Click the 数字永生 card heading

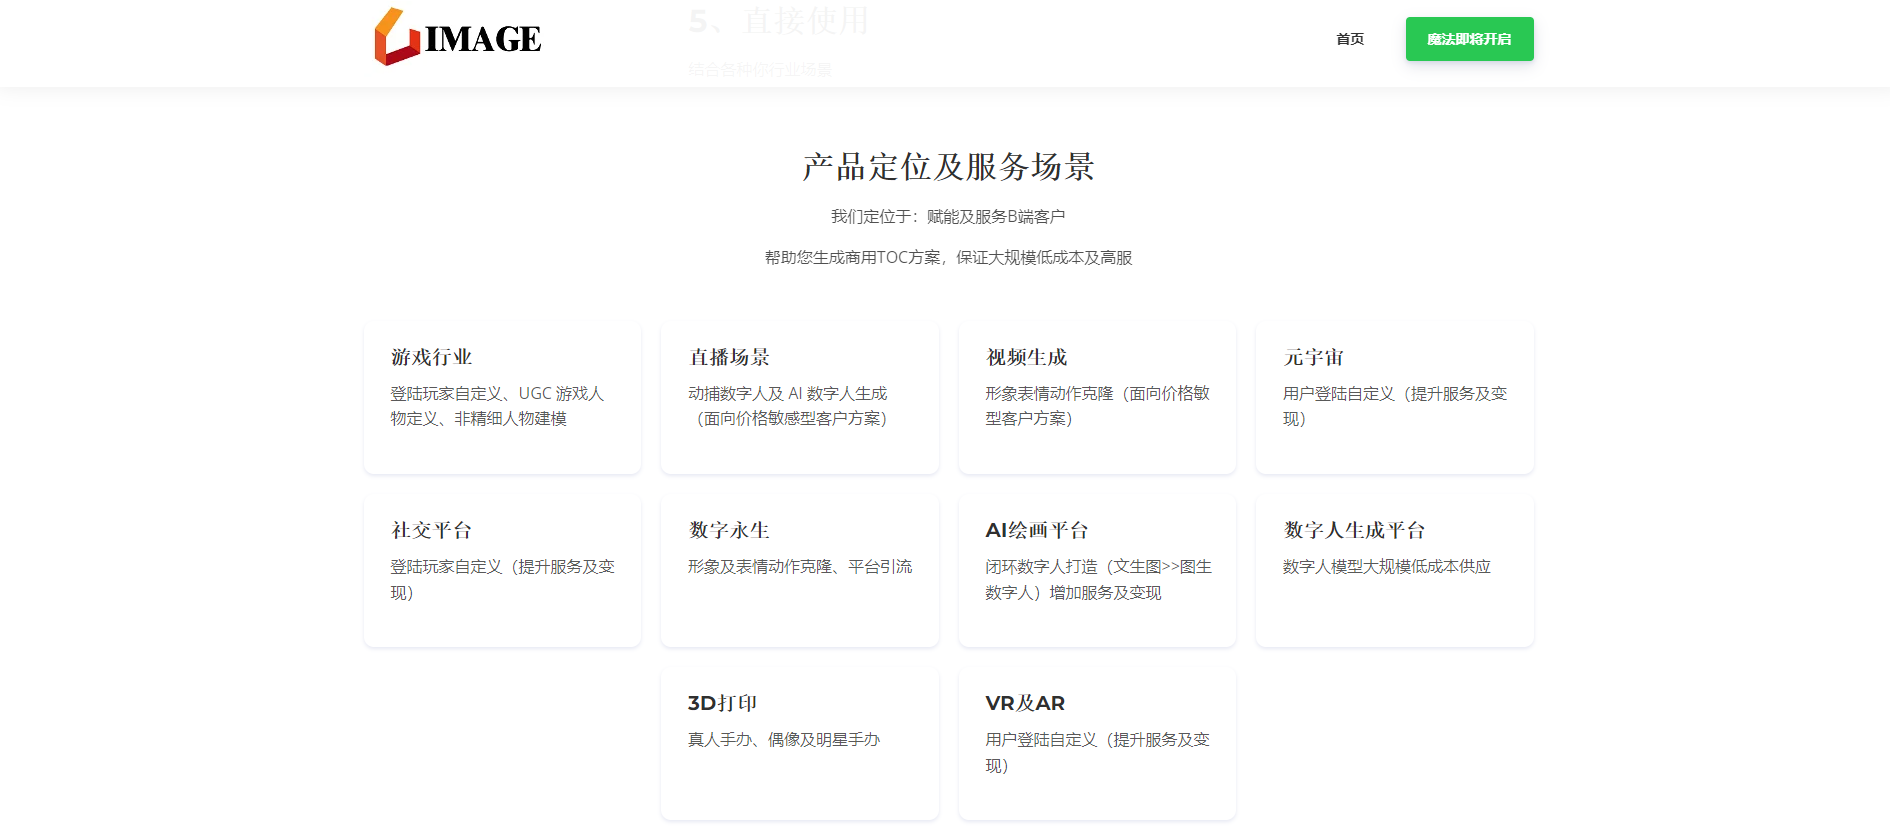click(x=729, y=530)
